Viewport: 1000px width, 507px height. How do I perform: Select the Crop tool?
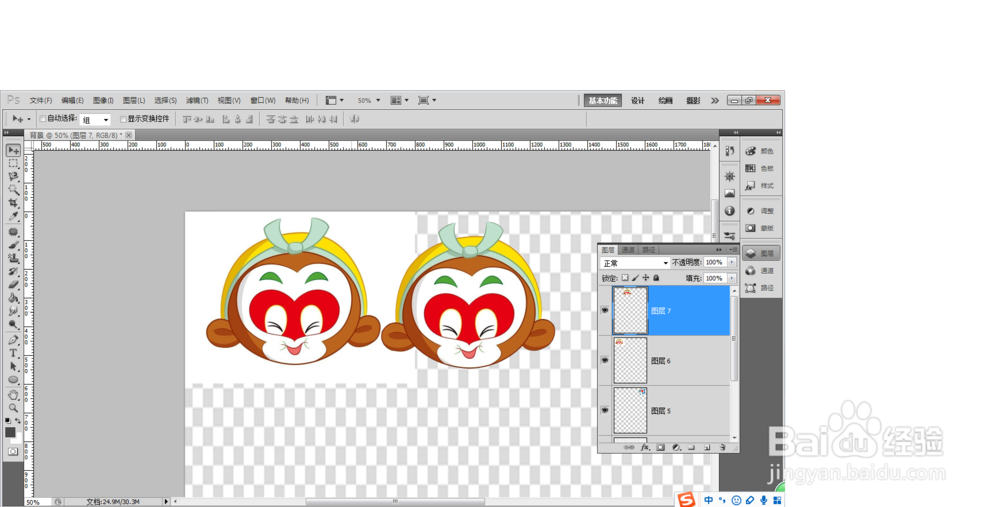(x=13, y=203)
